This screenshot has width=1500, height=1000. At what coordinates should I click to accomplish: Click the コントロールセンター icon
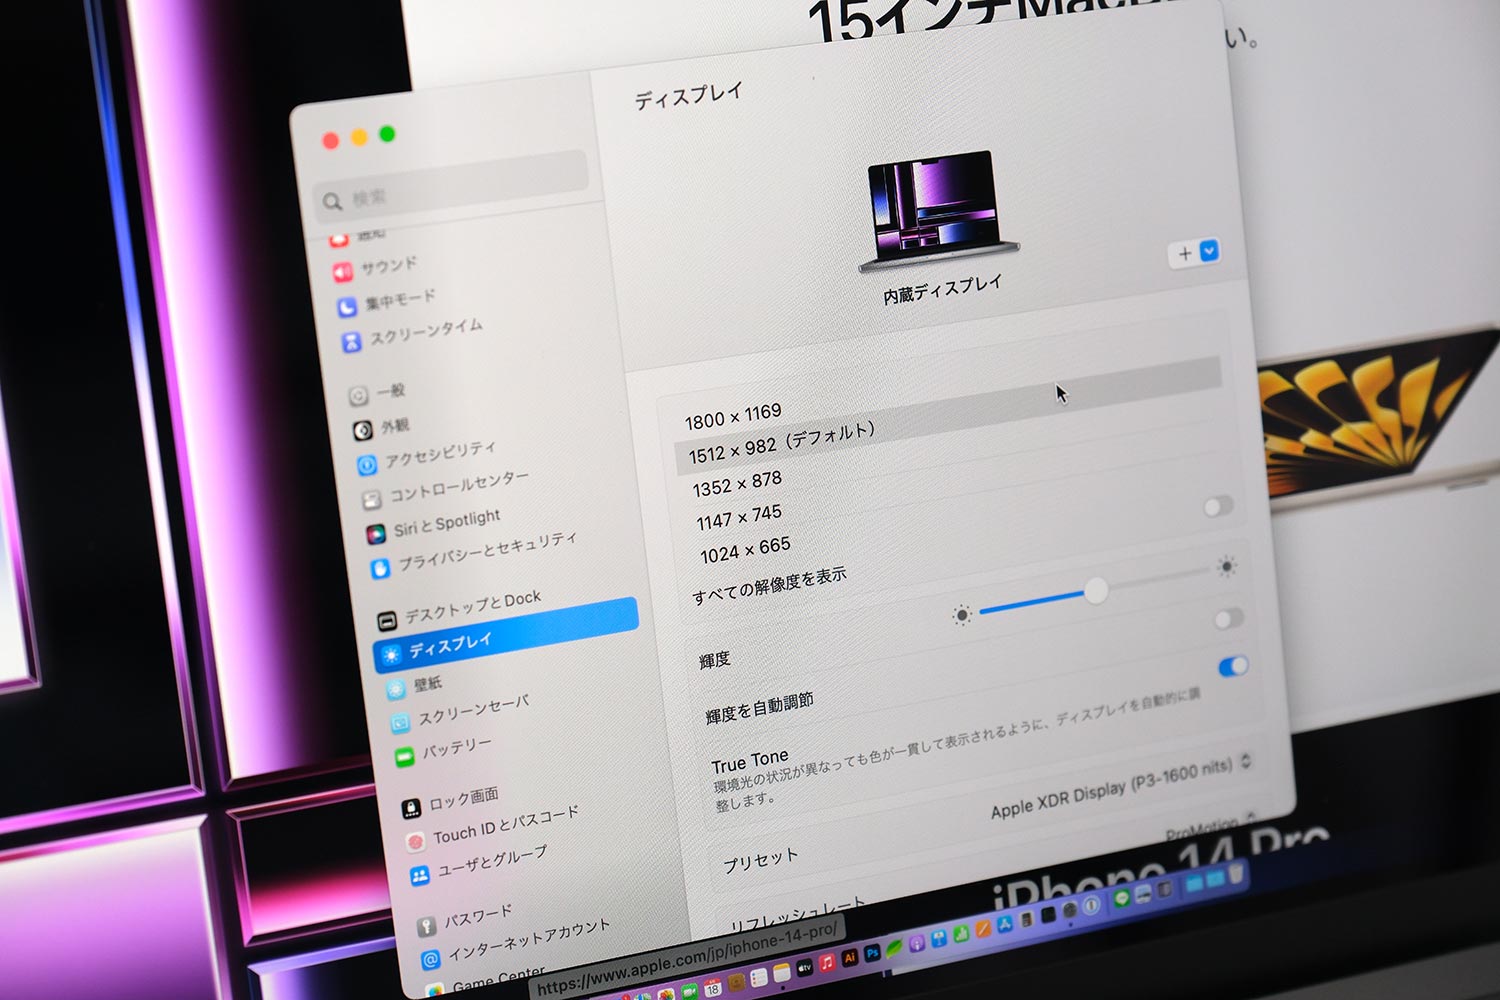371,499
